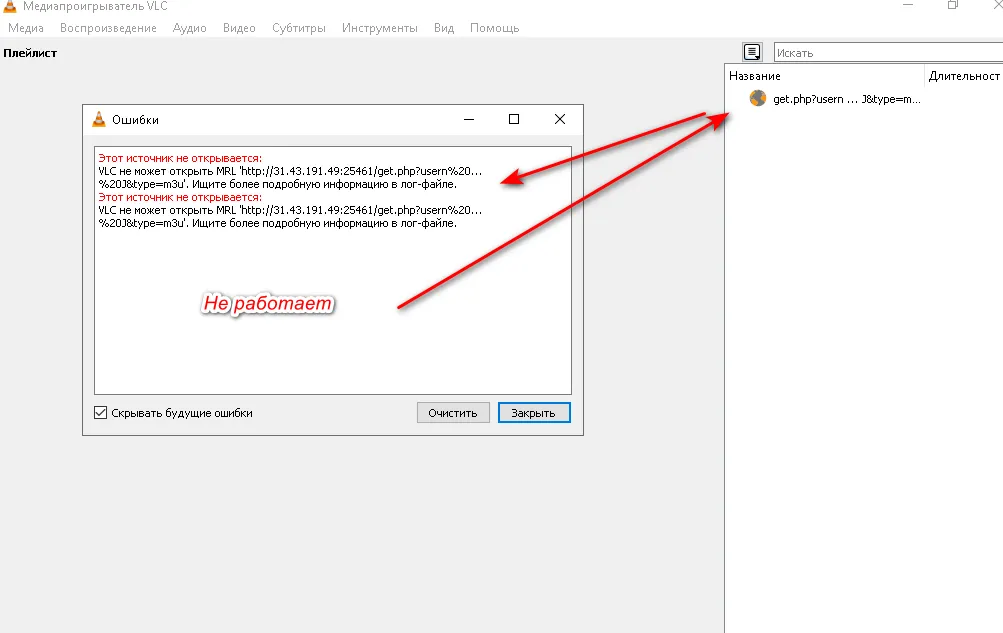This screenshot has width=1003, height=633.
Task: Open the Субтитры menu
Action: click(299, 28)
